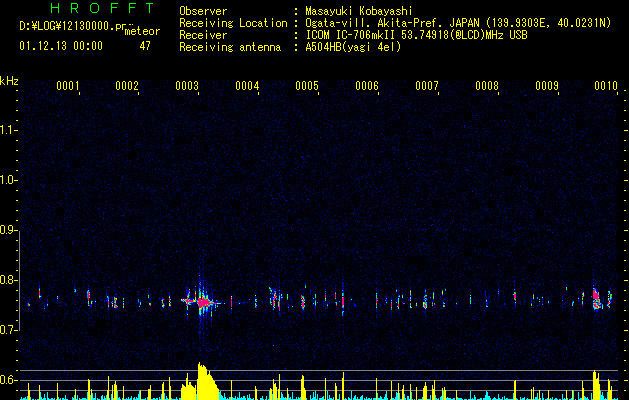Image resolution: width=629 pixels, height=400 pixels.
Task: Click the 'Receiving Location' label
Action: point(233,23)
